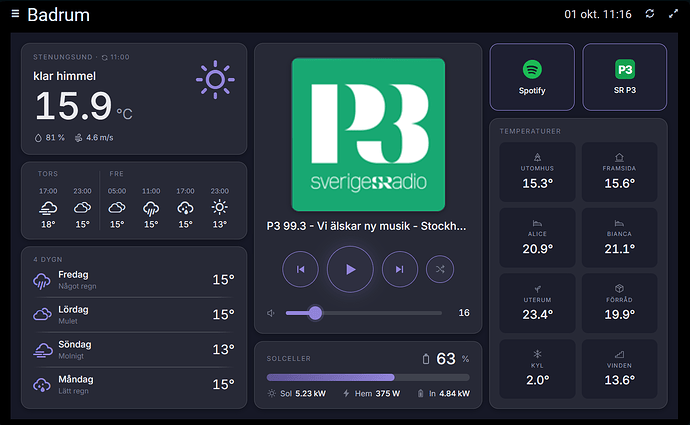Click the In battery charging icon
Viewport: 690px width, 425px height.
[x=420, y=393]
